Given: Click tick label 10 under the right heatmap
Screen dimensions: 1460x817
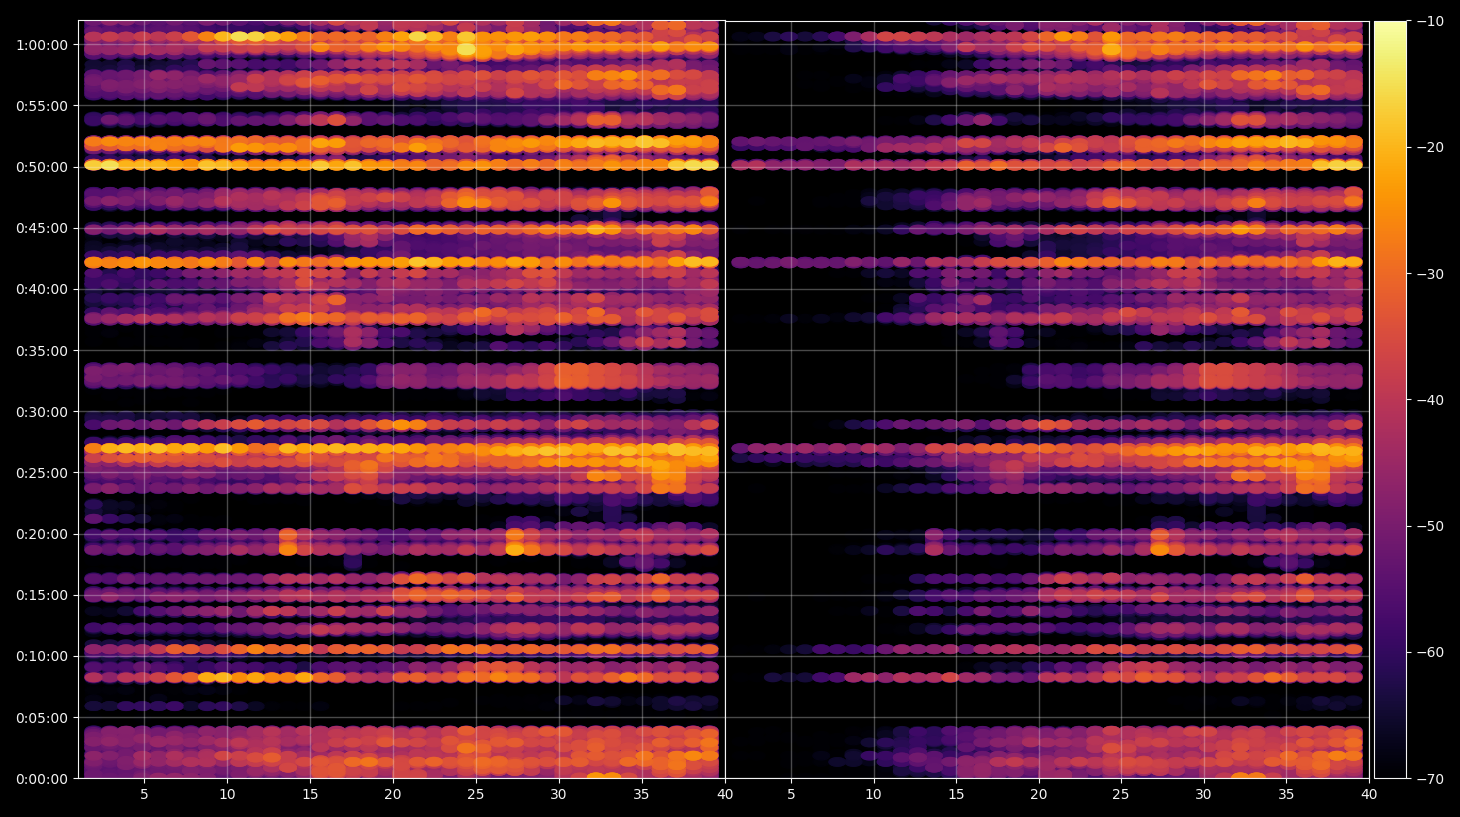Looking at the screenshot, I should pyautogui.click(x=873, y=795).
